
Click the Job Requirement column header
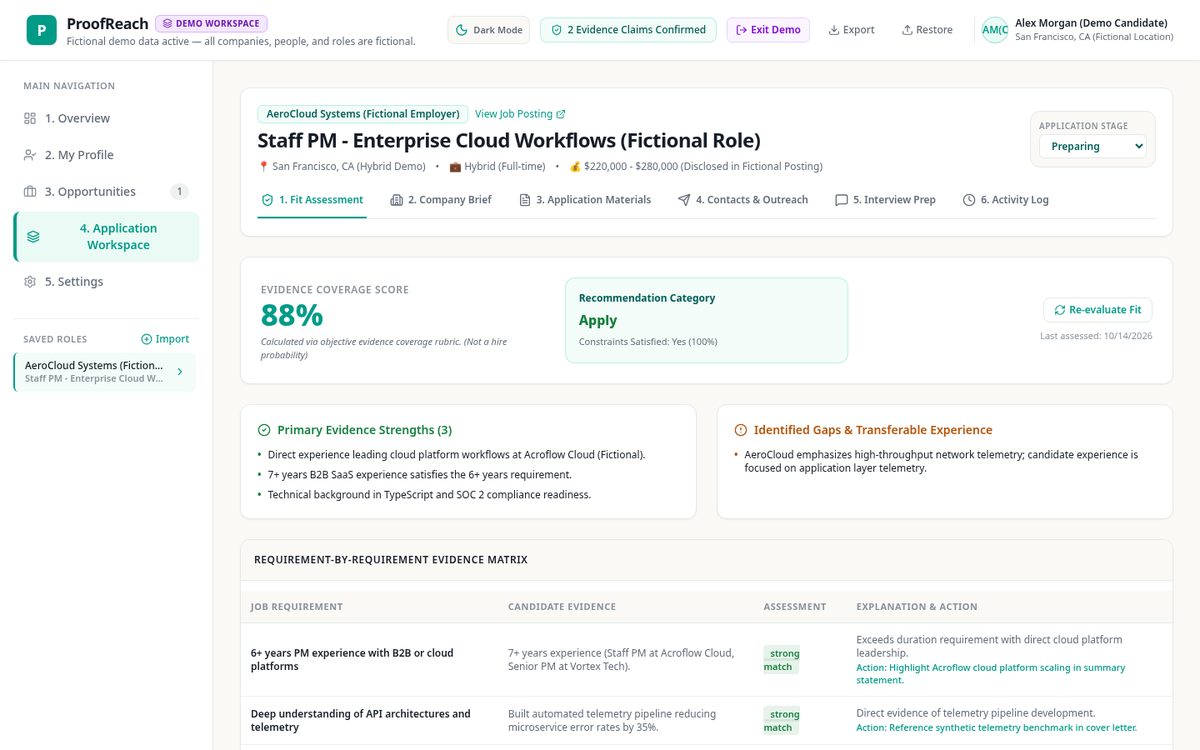(x=297, y=607)
